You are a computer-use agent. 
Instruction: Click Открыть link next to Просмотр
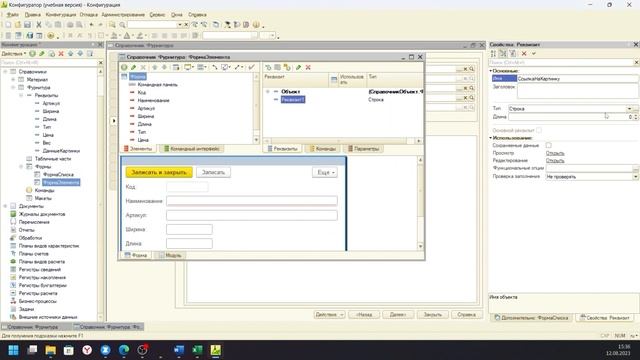(555, 153)
